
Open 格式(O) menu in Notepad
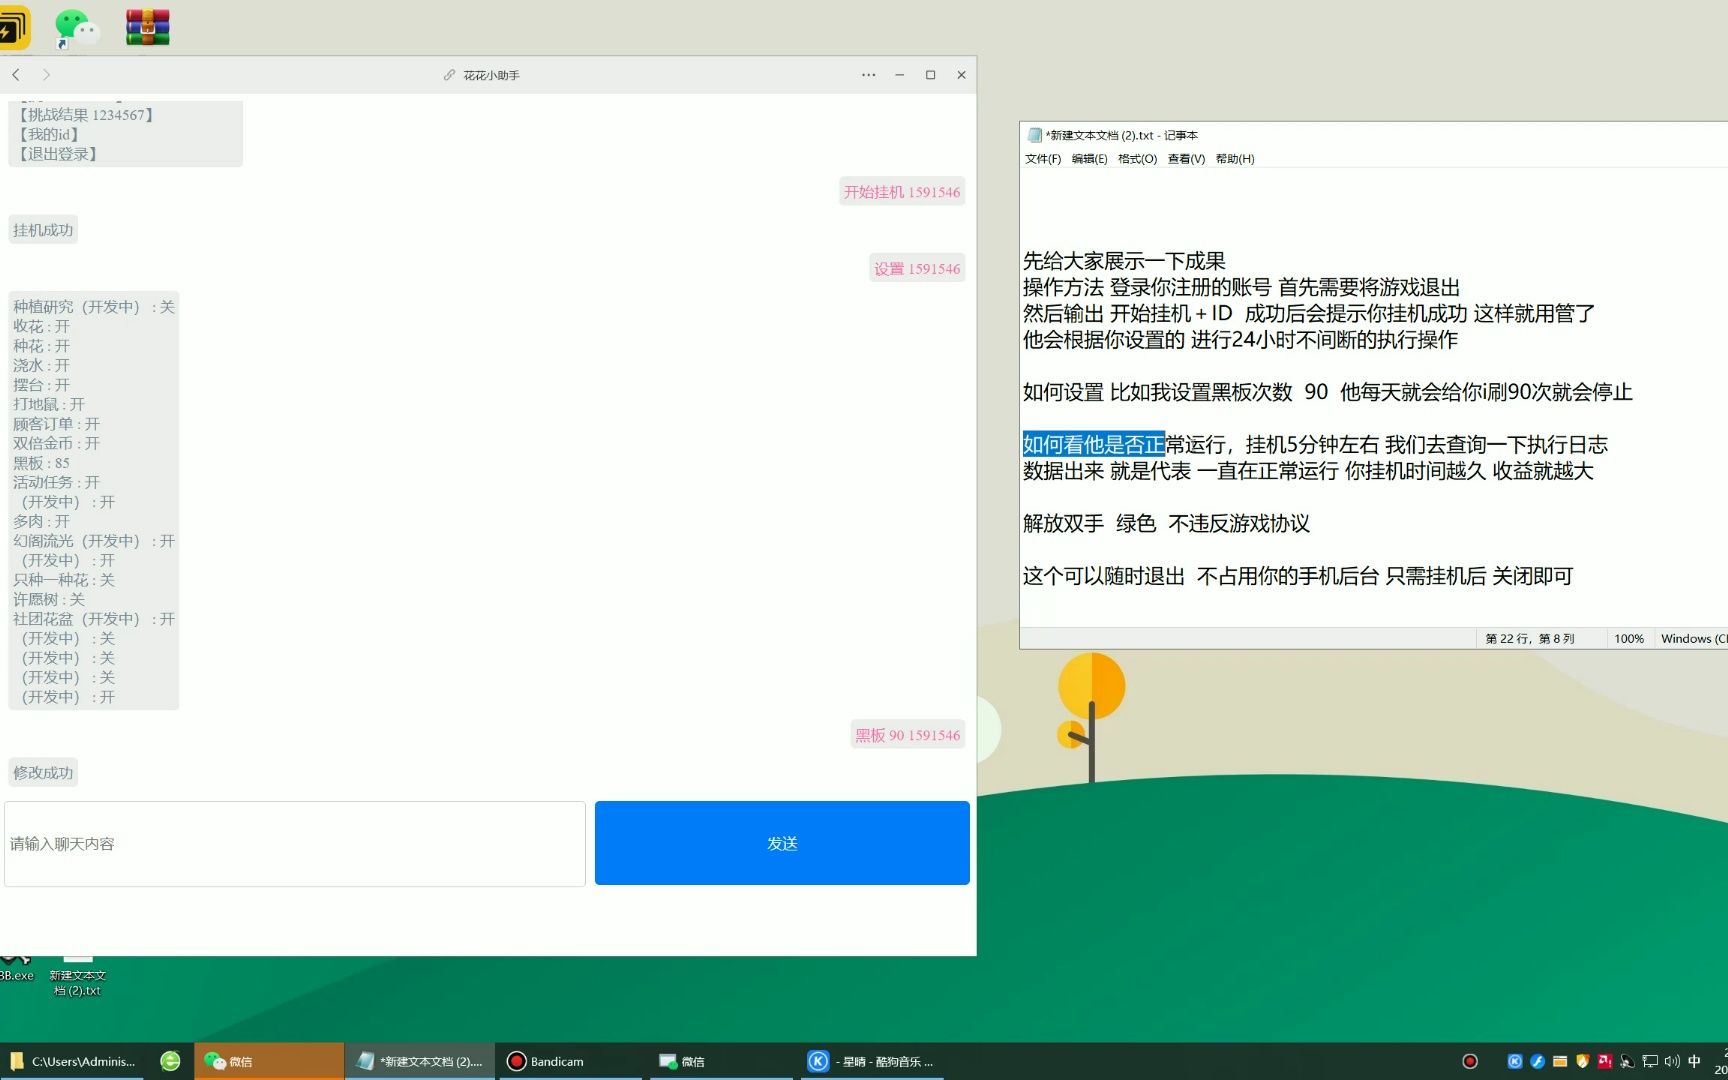point(1137,159)
